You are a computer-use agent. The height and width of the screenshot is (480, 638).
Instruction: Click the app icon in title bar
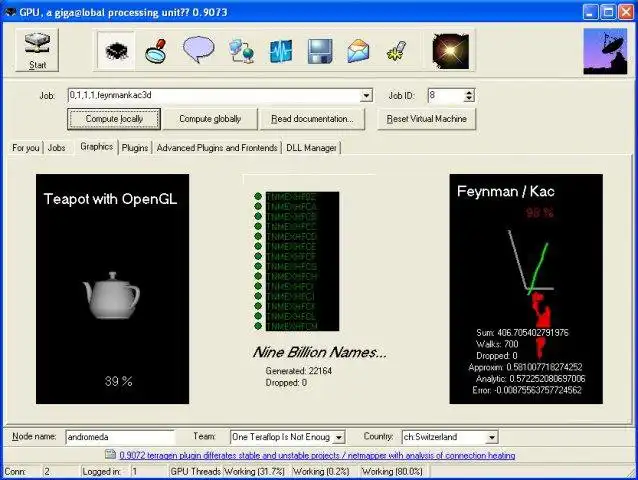point(10,12)
